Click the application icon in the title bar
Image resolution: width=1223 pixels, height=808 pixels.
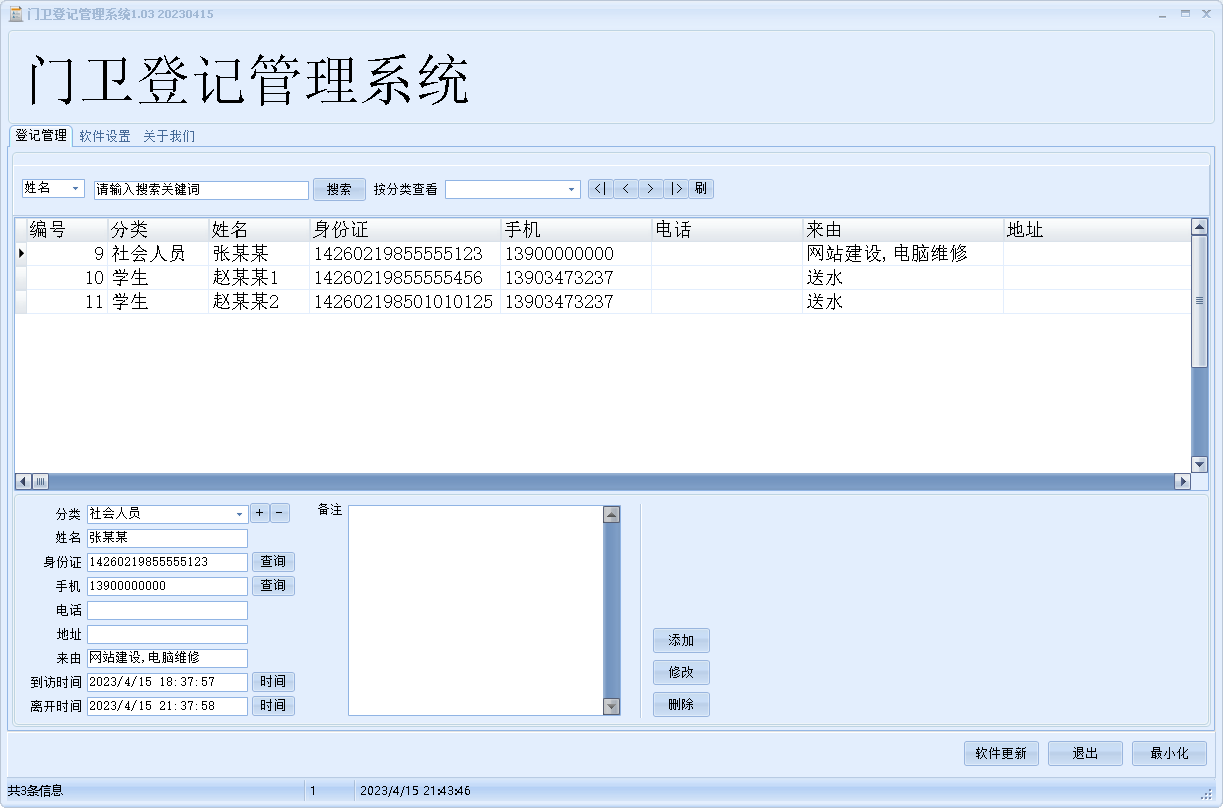14,12
